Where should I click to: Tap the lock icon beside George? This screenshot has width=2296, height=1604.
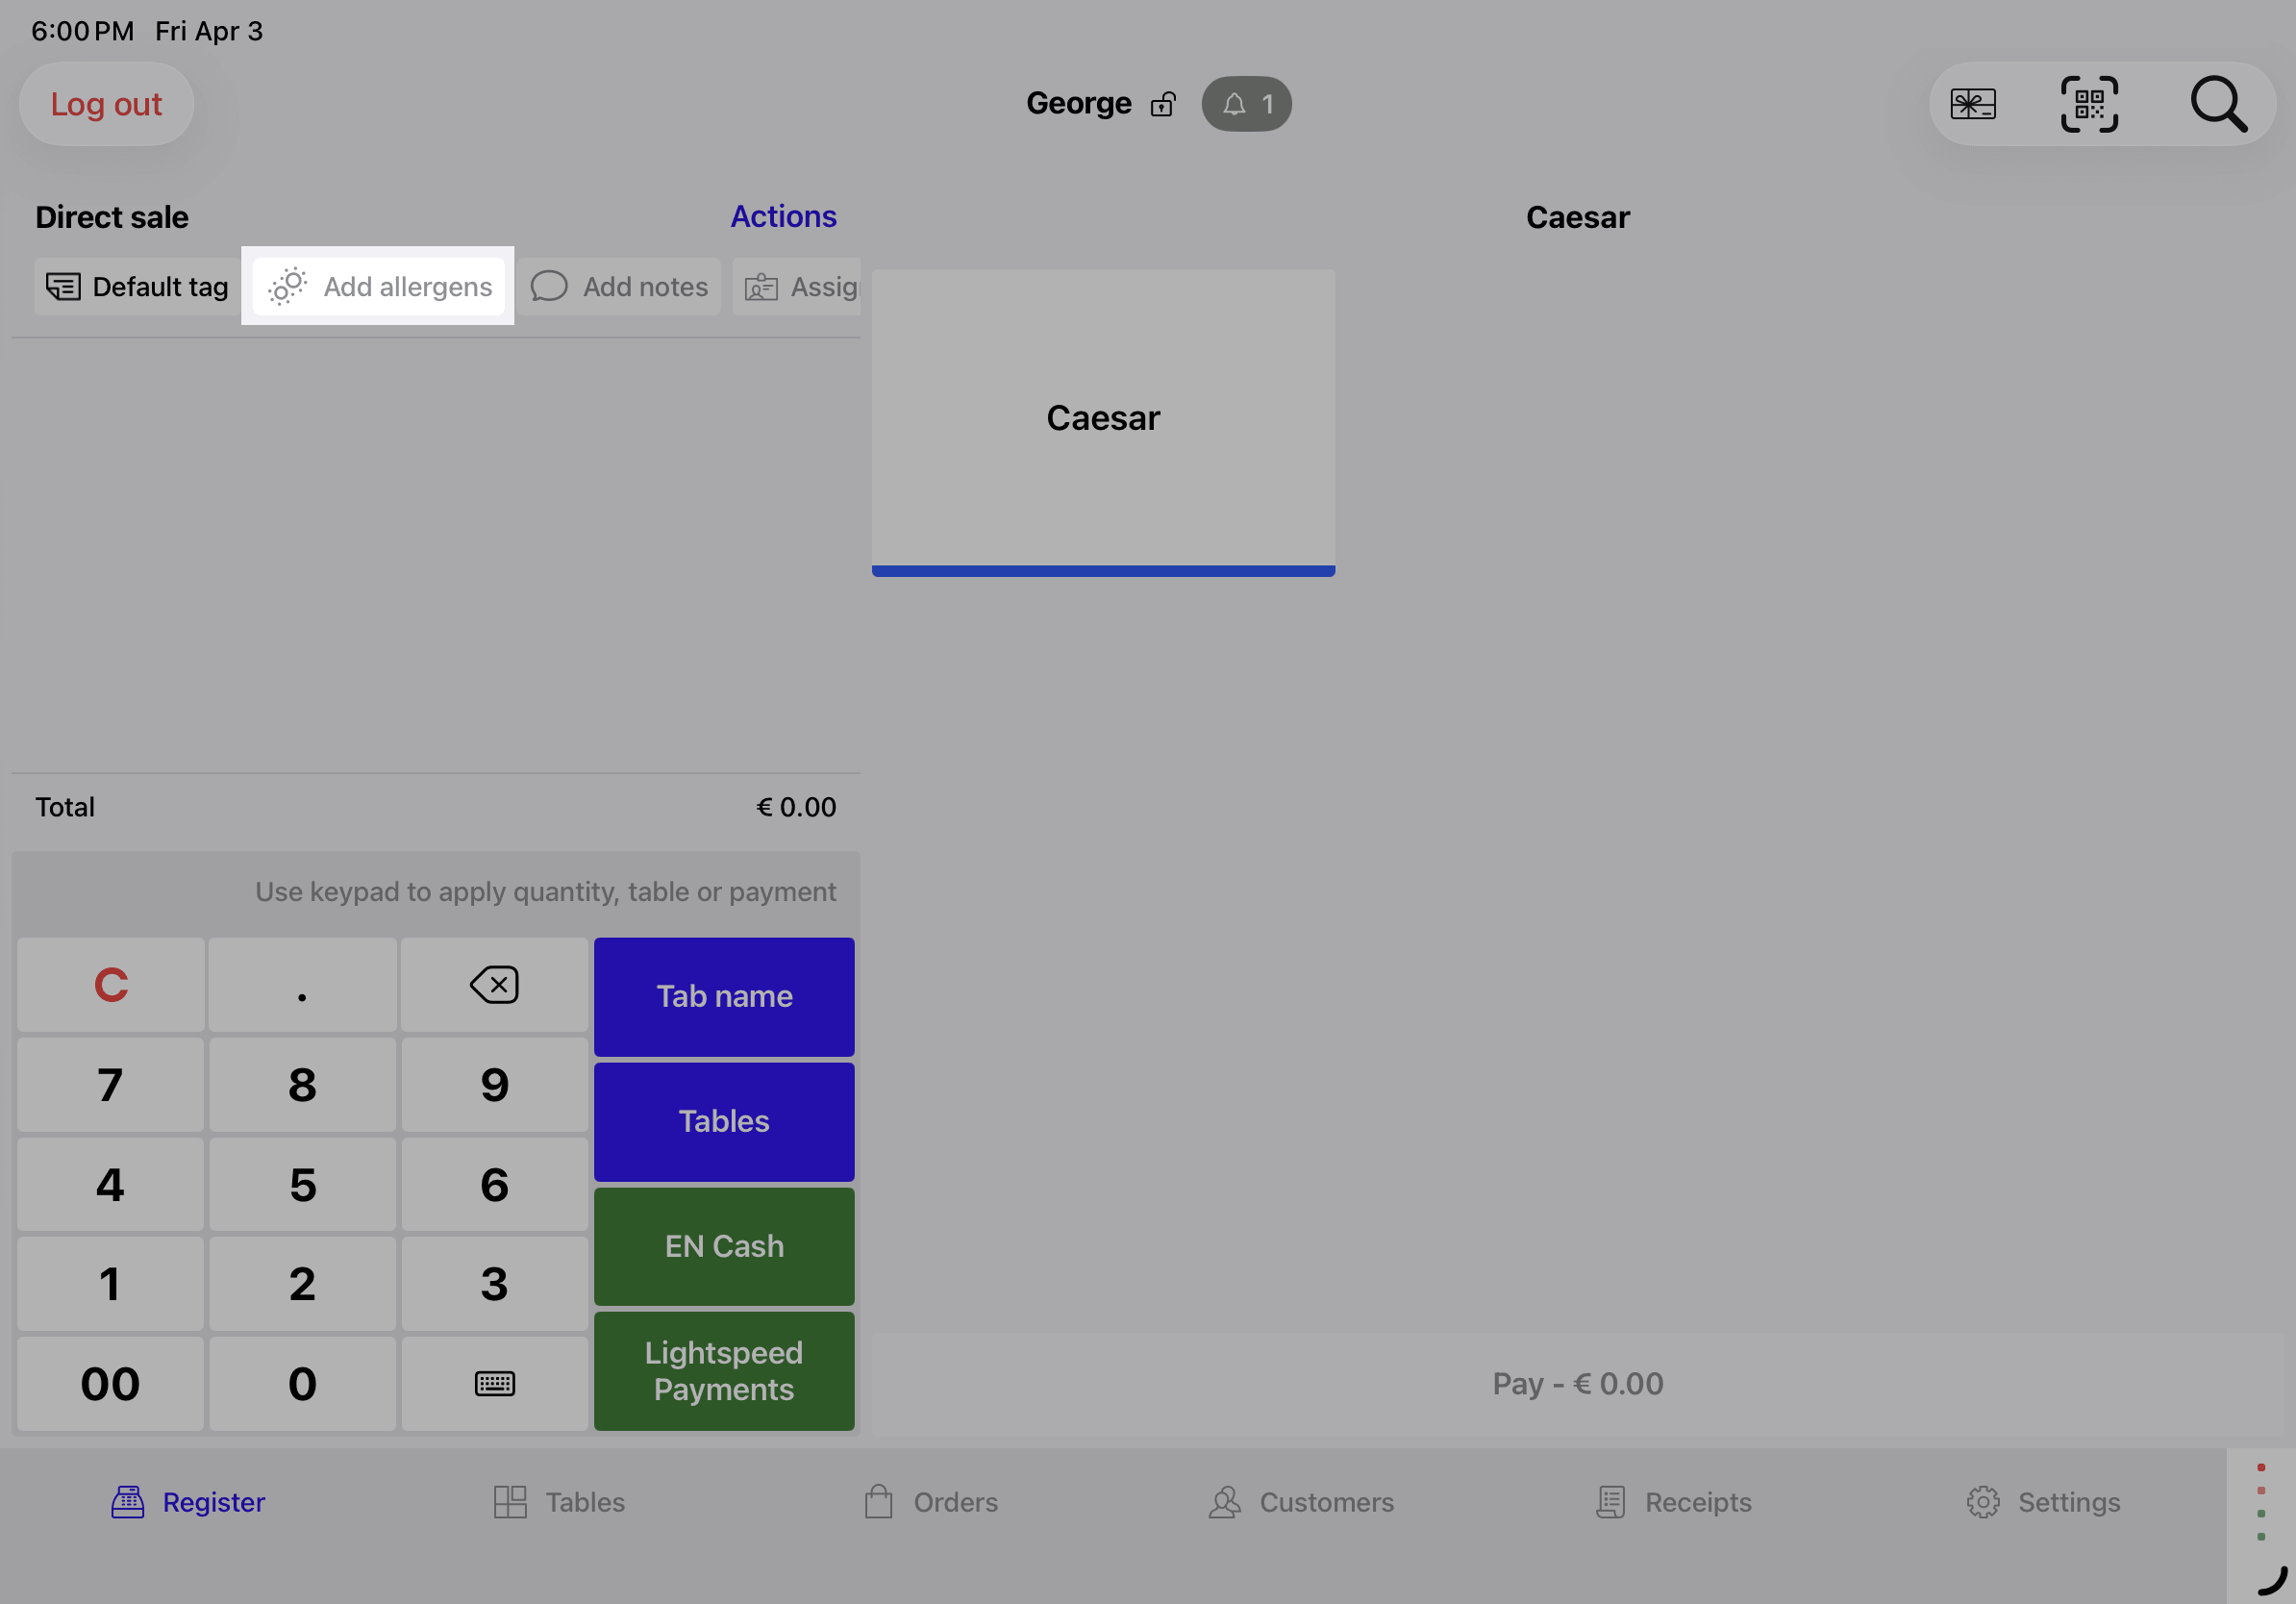(x=1163, y=104)
